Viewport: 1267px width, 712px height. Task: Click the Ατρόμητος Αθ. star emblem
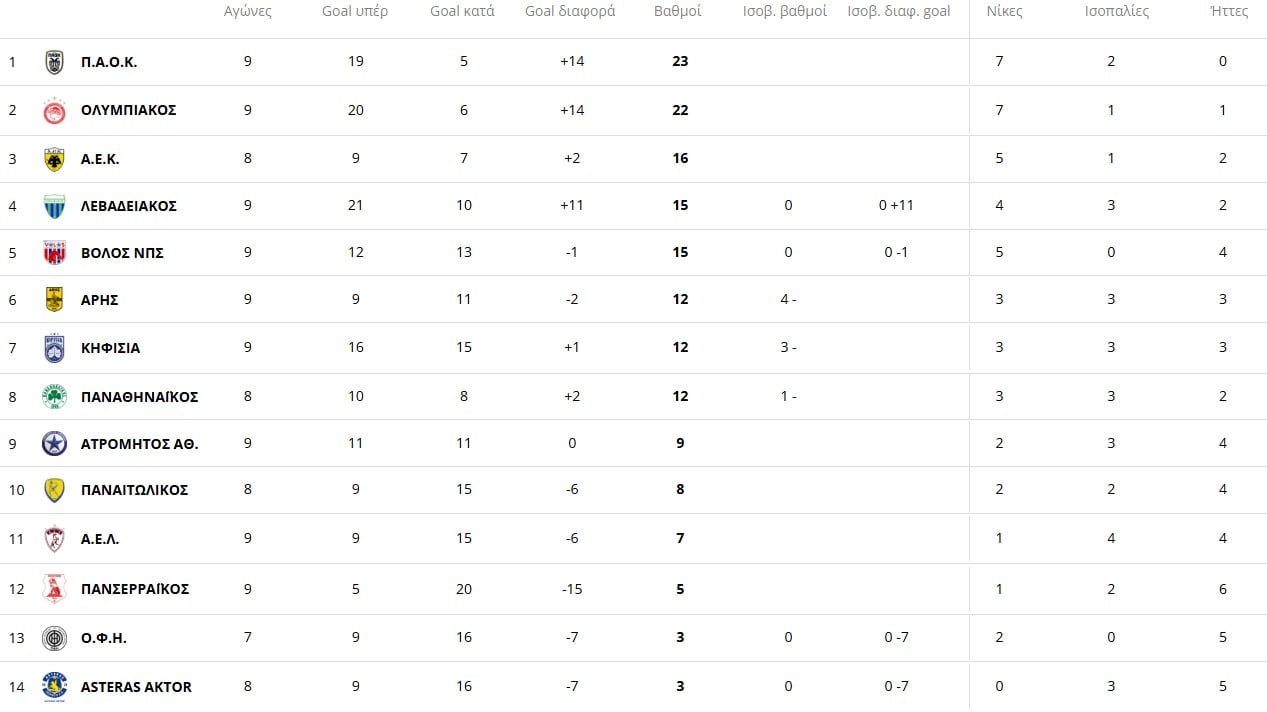pyautogui.click(x=54, y=443)
